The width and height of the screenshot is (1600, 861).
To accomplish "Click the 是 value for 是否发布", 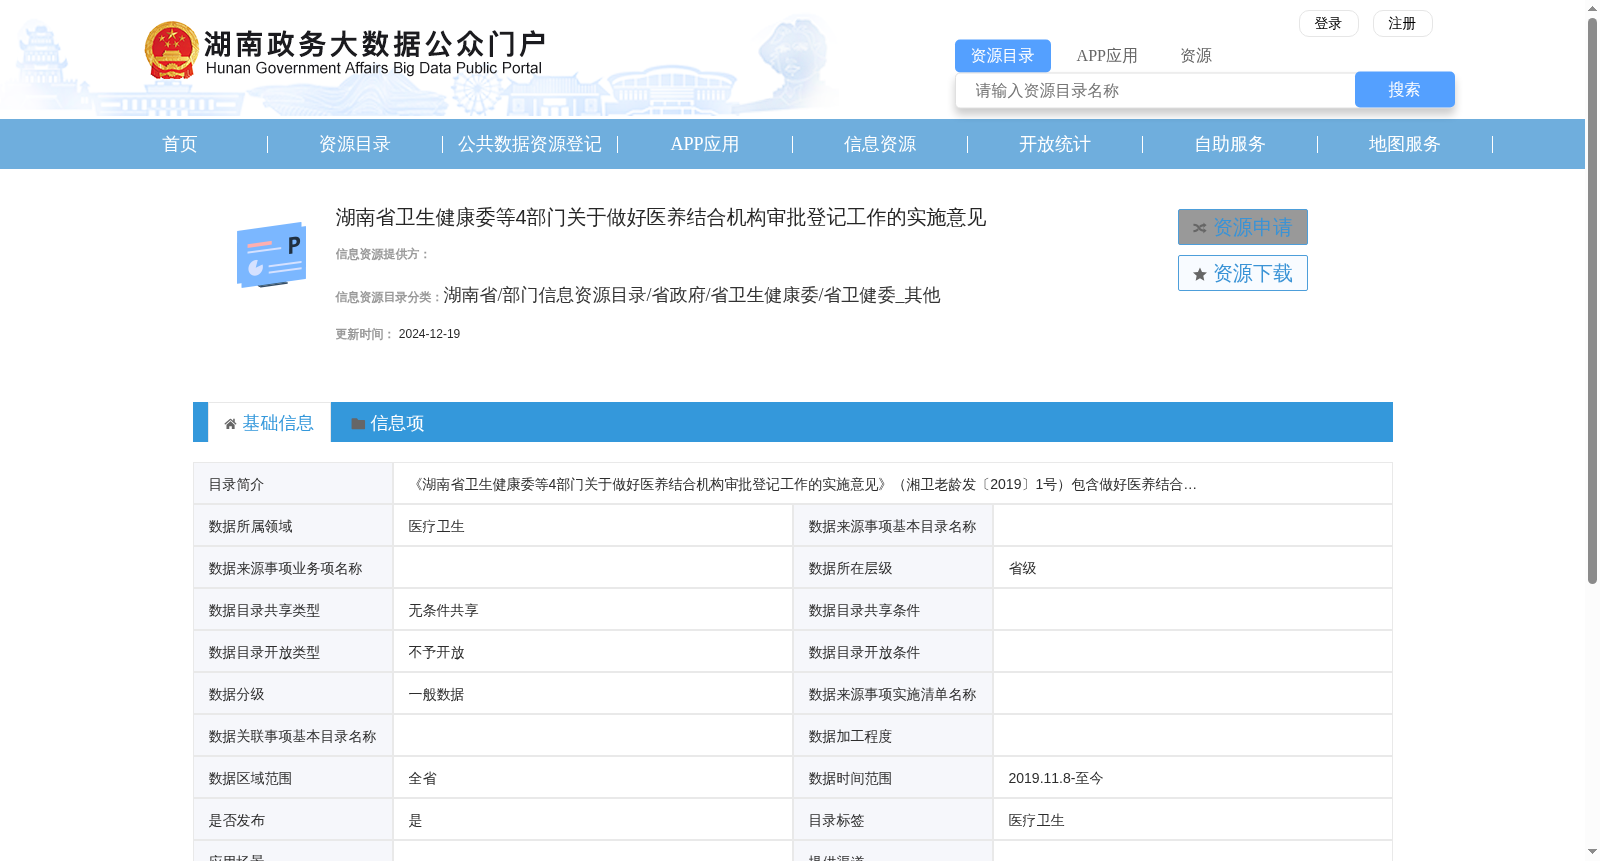I will 415,820.
